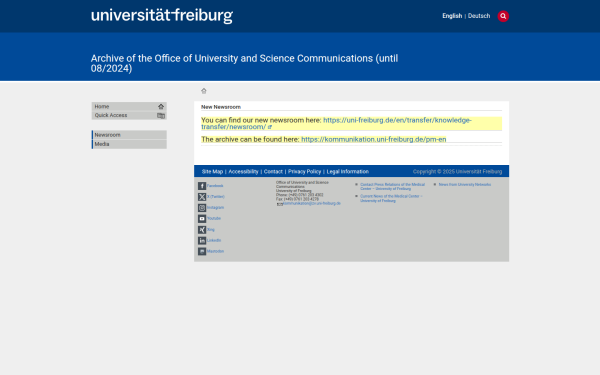Open the Home sidebar menu item

tap(129, 106)
